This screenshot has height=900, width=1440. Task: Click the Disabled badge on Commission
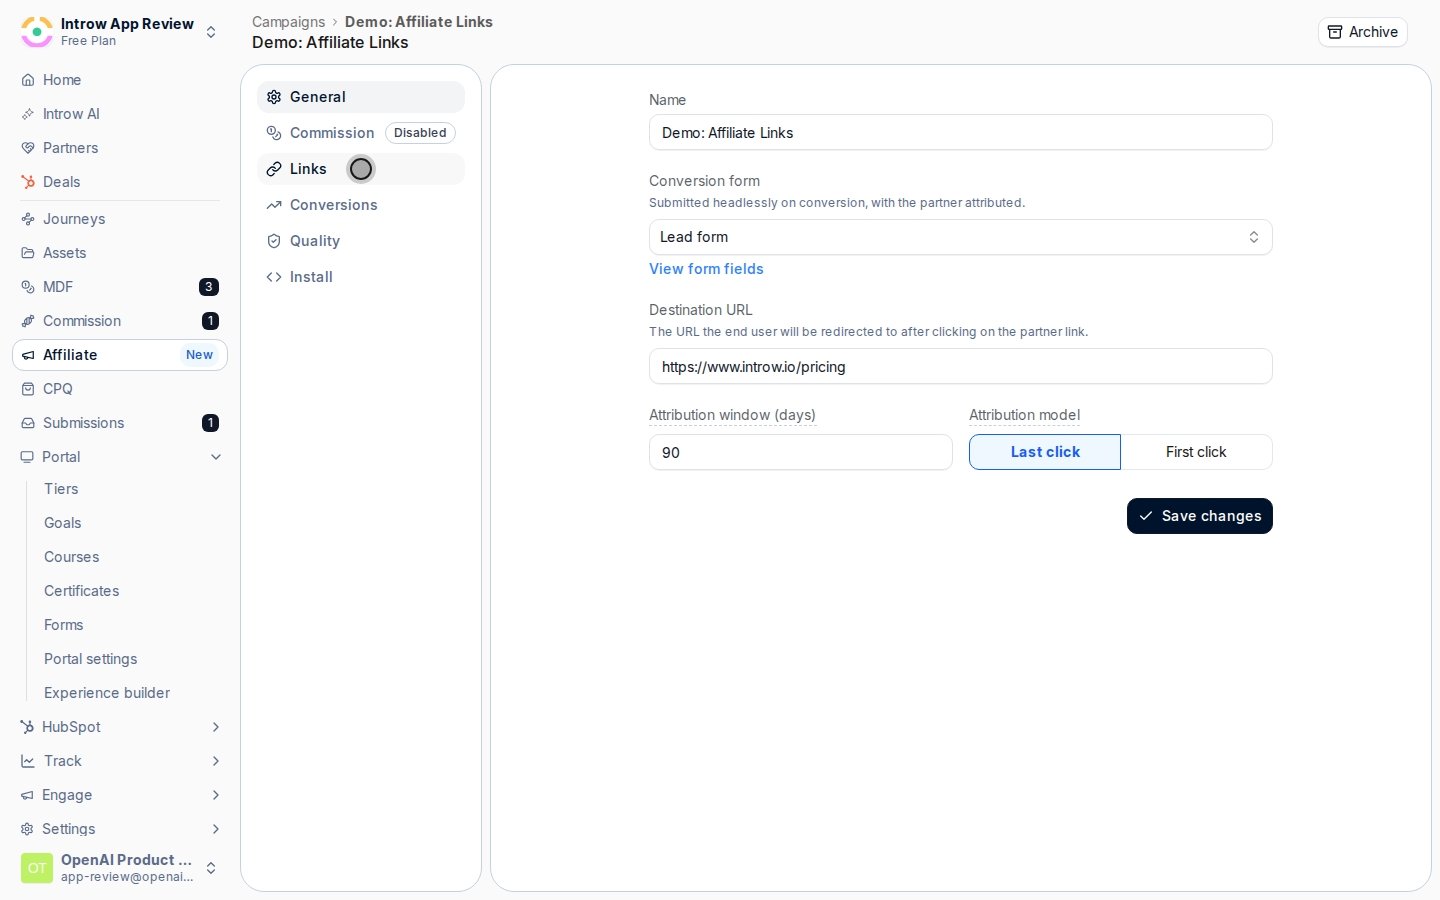point(420,133)
